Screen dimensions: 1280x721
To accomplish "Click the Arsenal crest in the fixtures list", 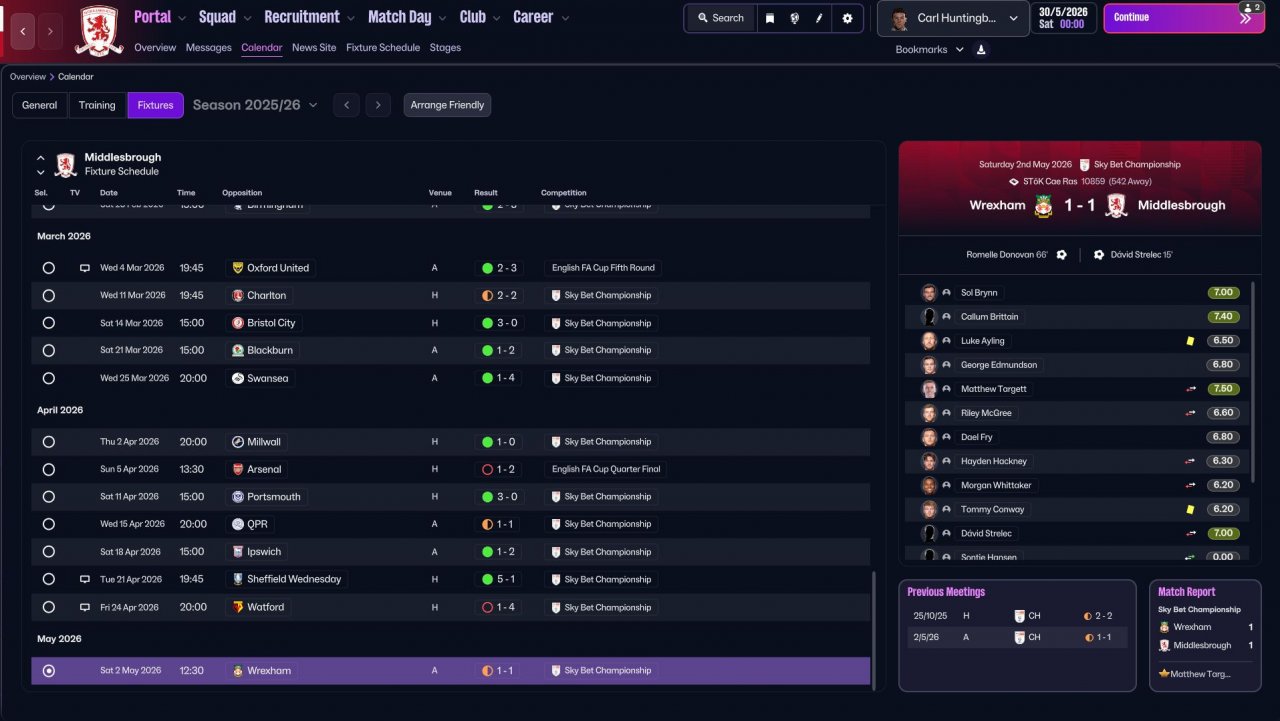I will click(x=238, y=469).
